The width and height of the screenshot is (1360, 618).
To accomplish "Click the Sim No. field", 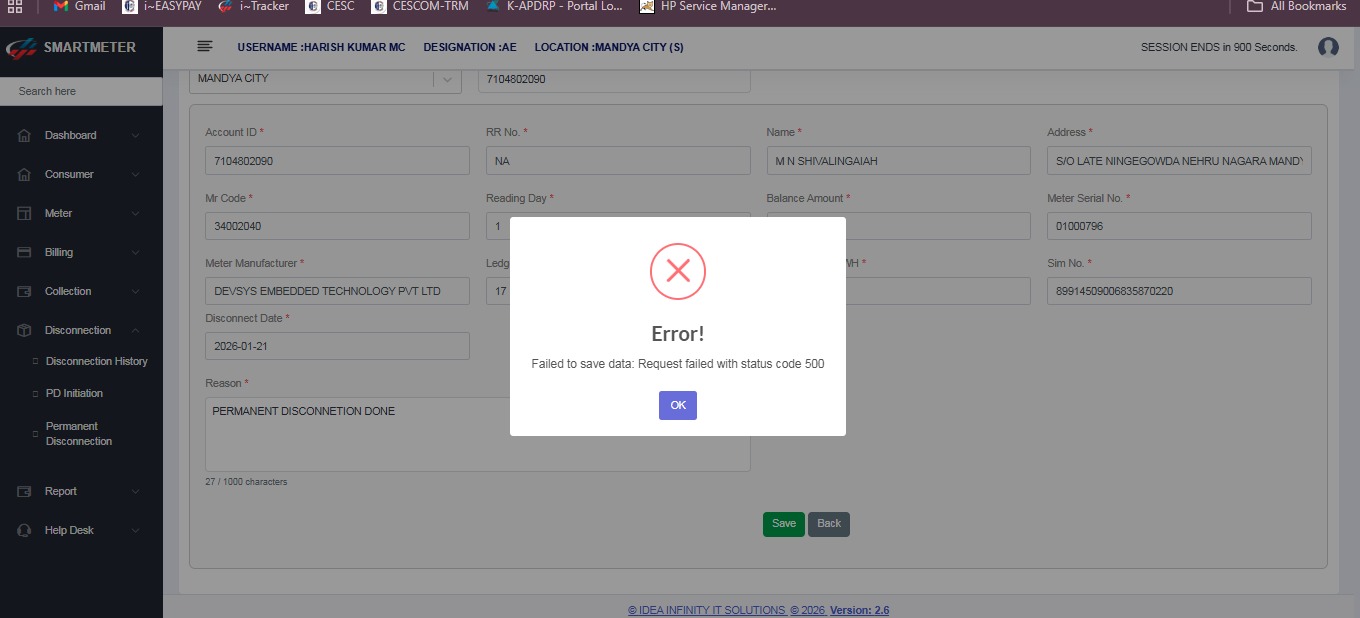I will pyautogui.click(x=1179, y=291).
